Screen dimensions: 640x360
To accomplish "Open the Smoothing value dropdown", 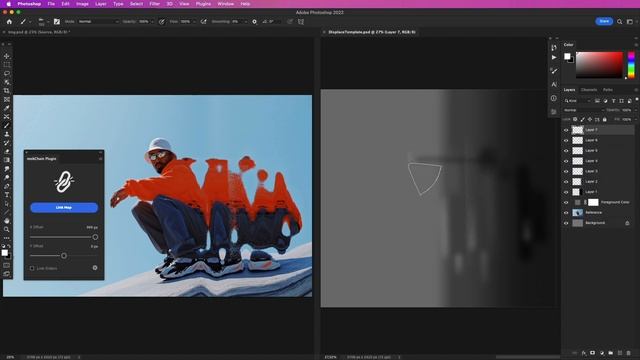I will [245, 22].
